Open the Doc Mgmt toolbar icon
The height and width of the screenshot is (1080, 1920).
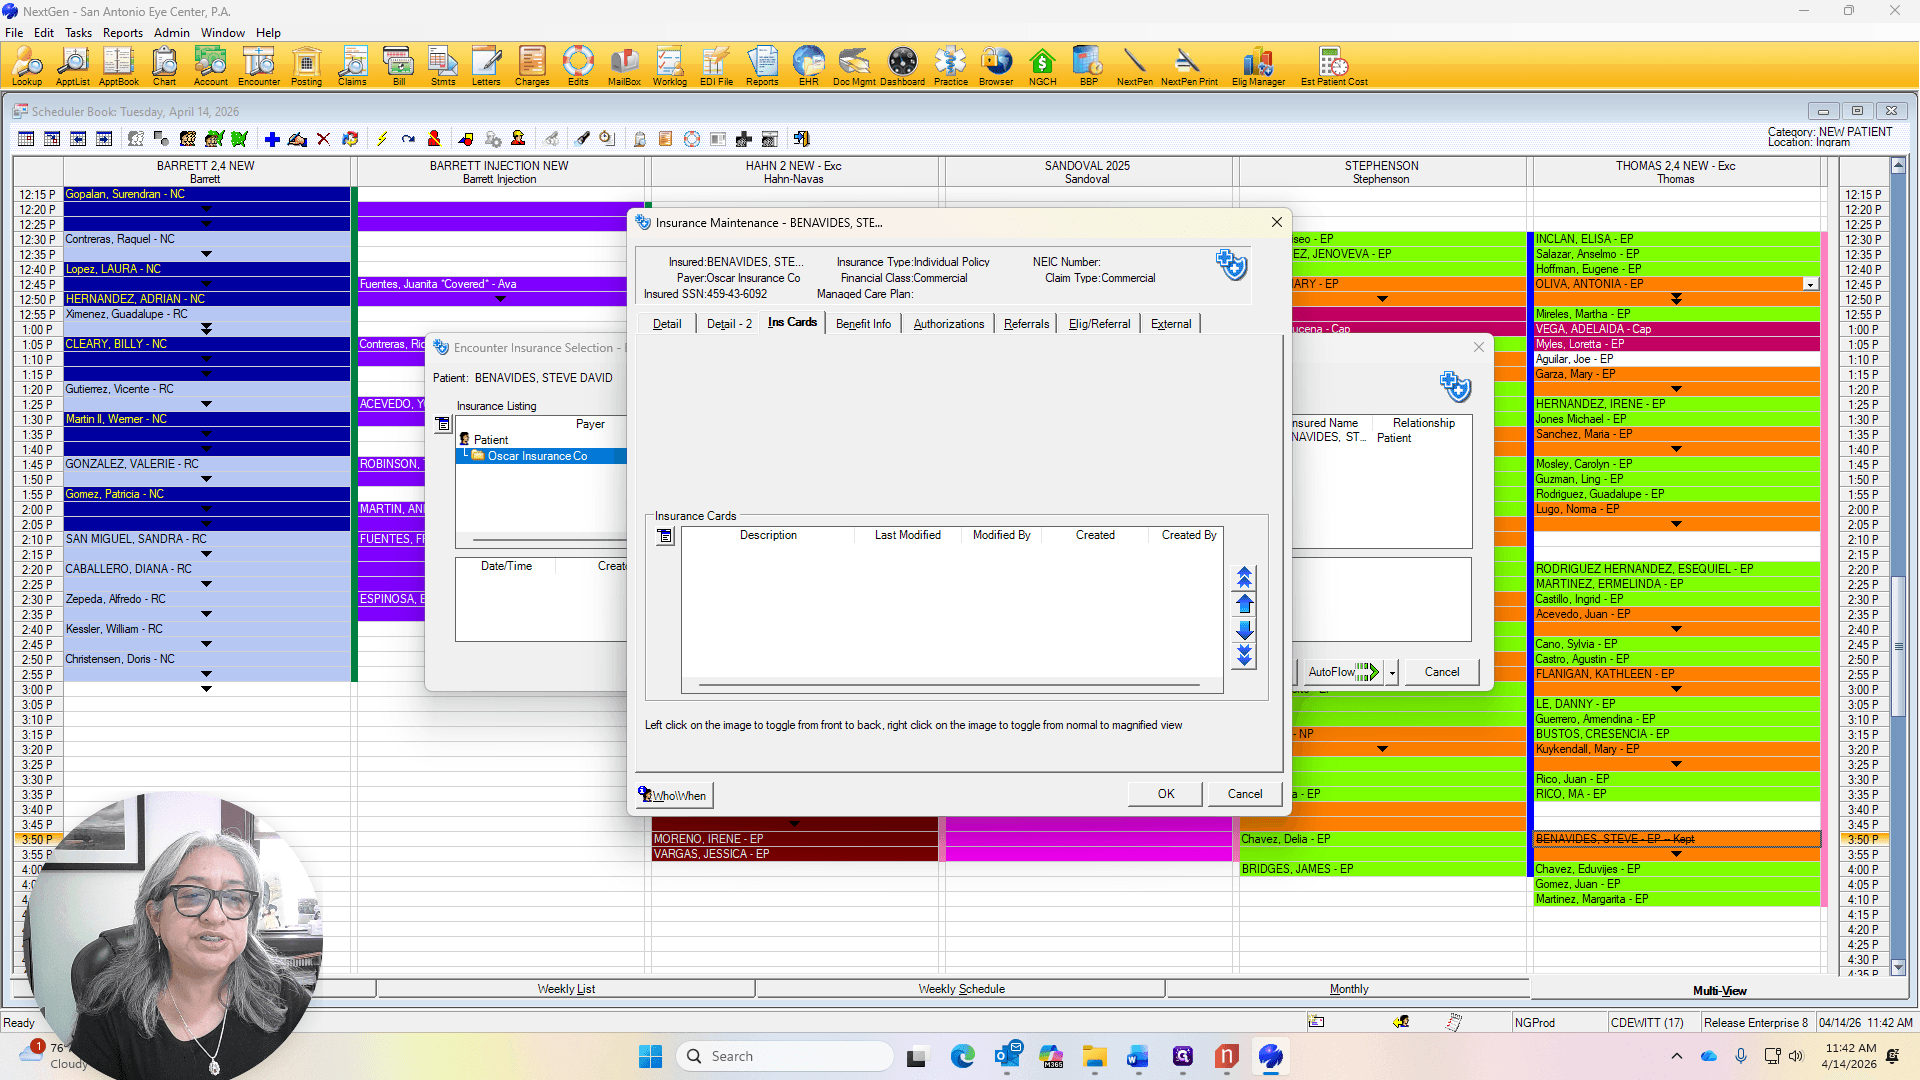(854, 66)
